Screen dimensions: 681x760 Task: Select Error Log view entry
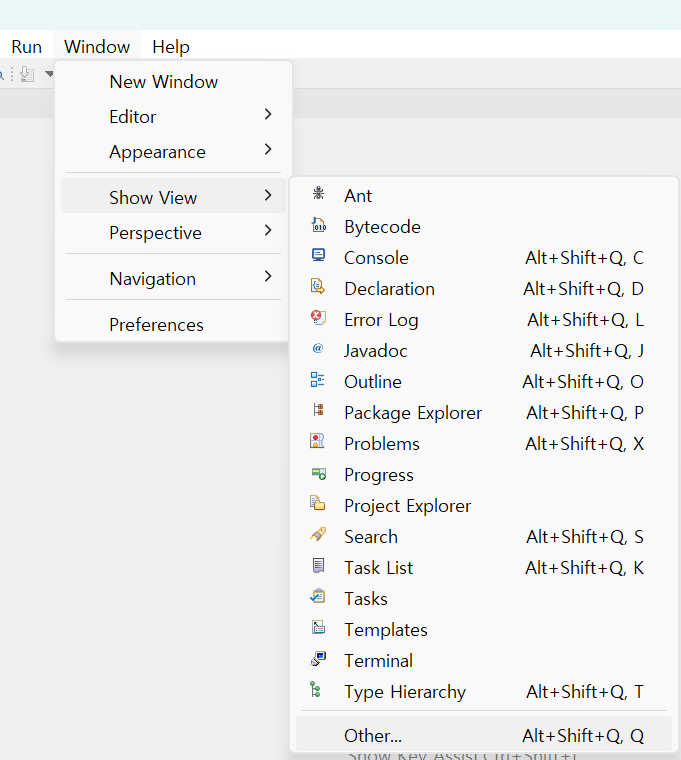(x=484, y=320)
